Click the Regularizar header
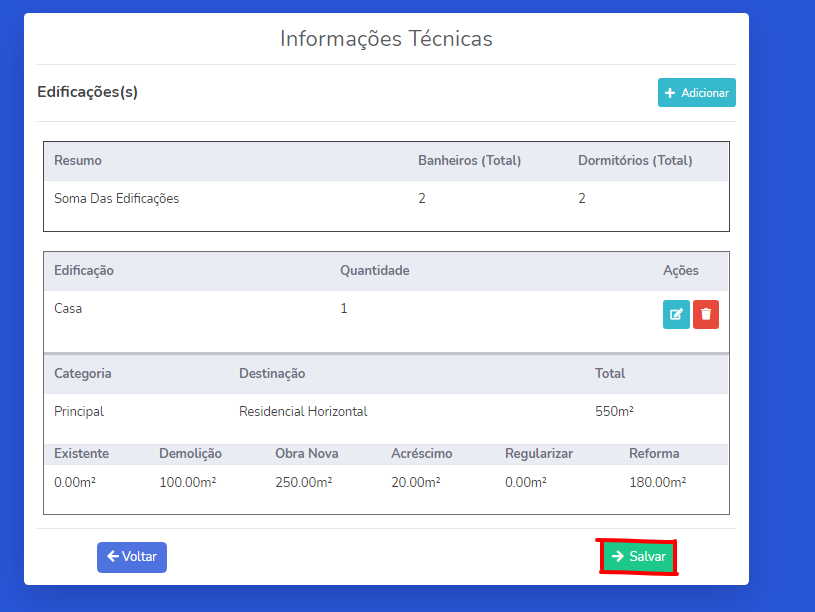The height and width of the screenshot is (612, 815). pyautogui.click(x=539, y=454)
